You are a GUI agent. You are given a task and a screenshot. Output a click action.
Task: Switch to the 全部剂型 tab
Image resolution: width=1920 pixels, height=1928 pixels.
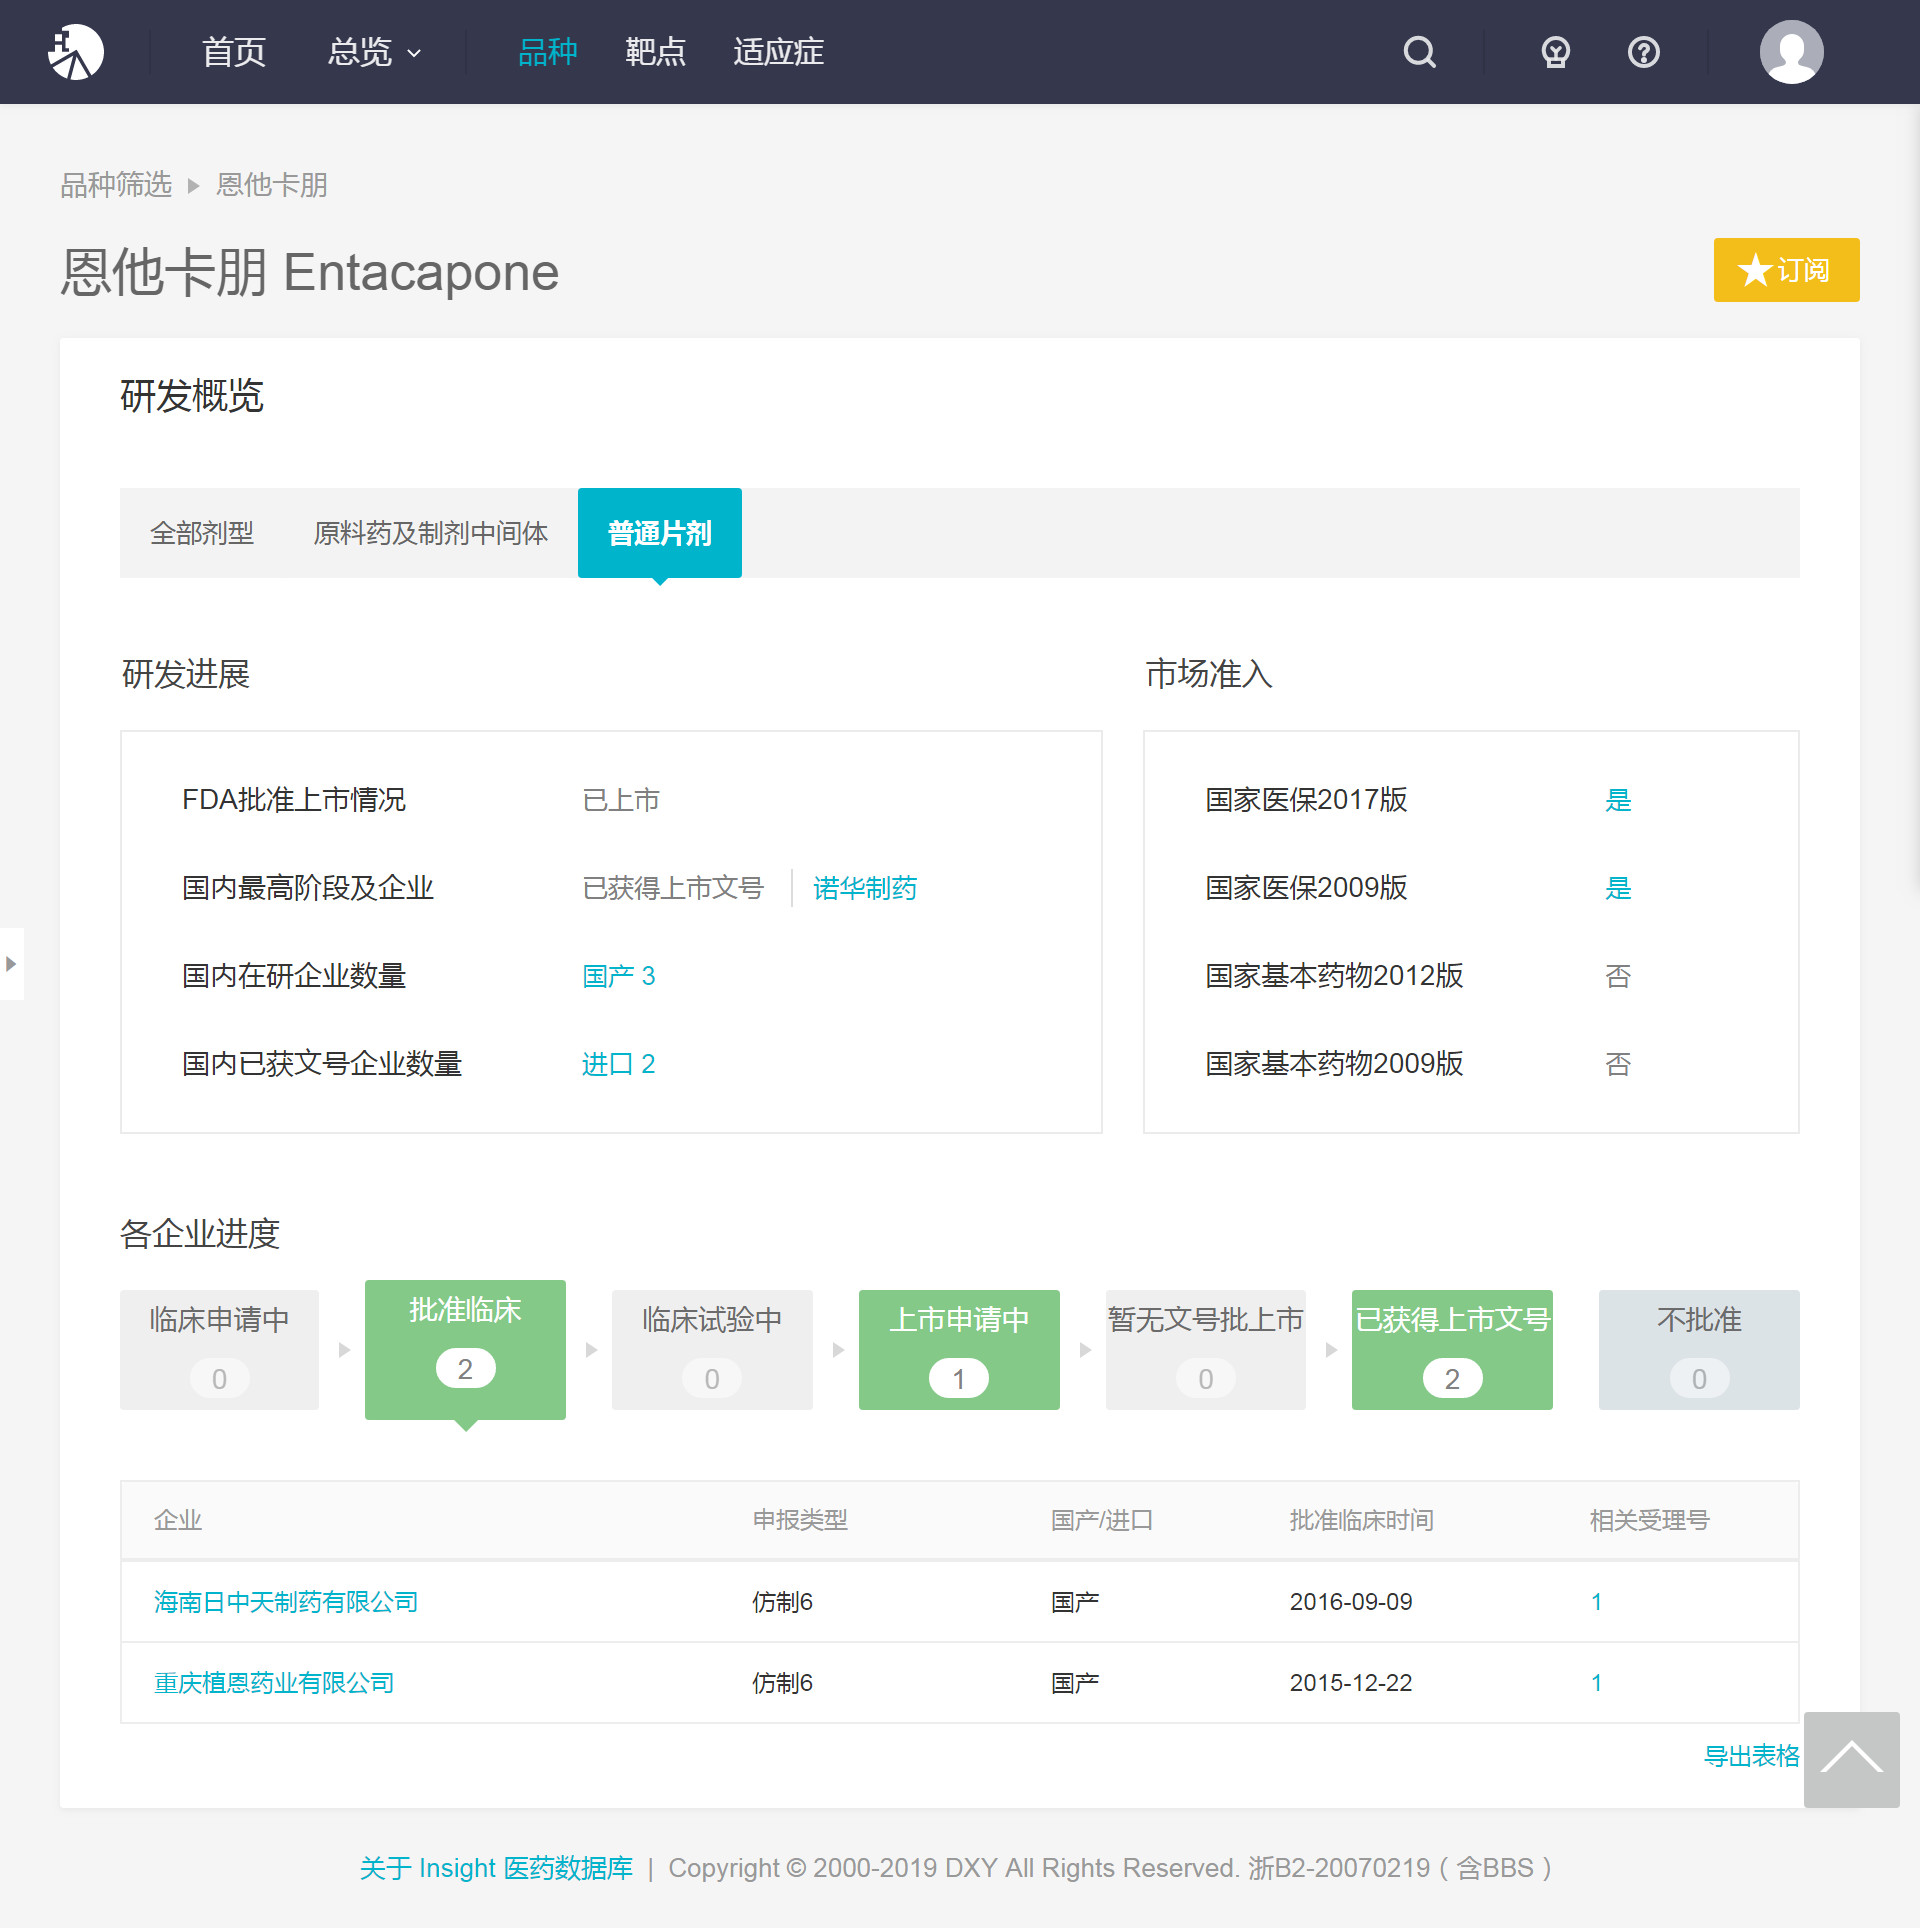pos(203,533)
